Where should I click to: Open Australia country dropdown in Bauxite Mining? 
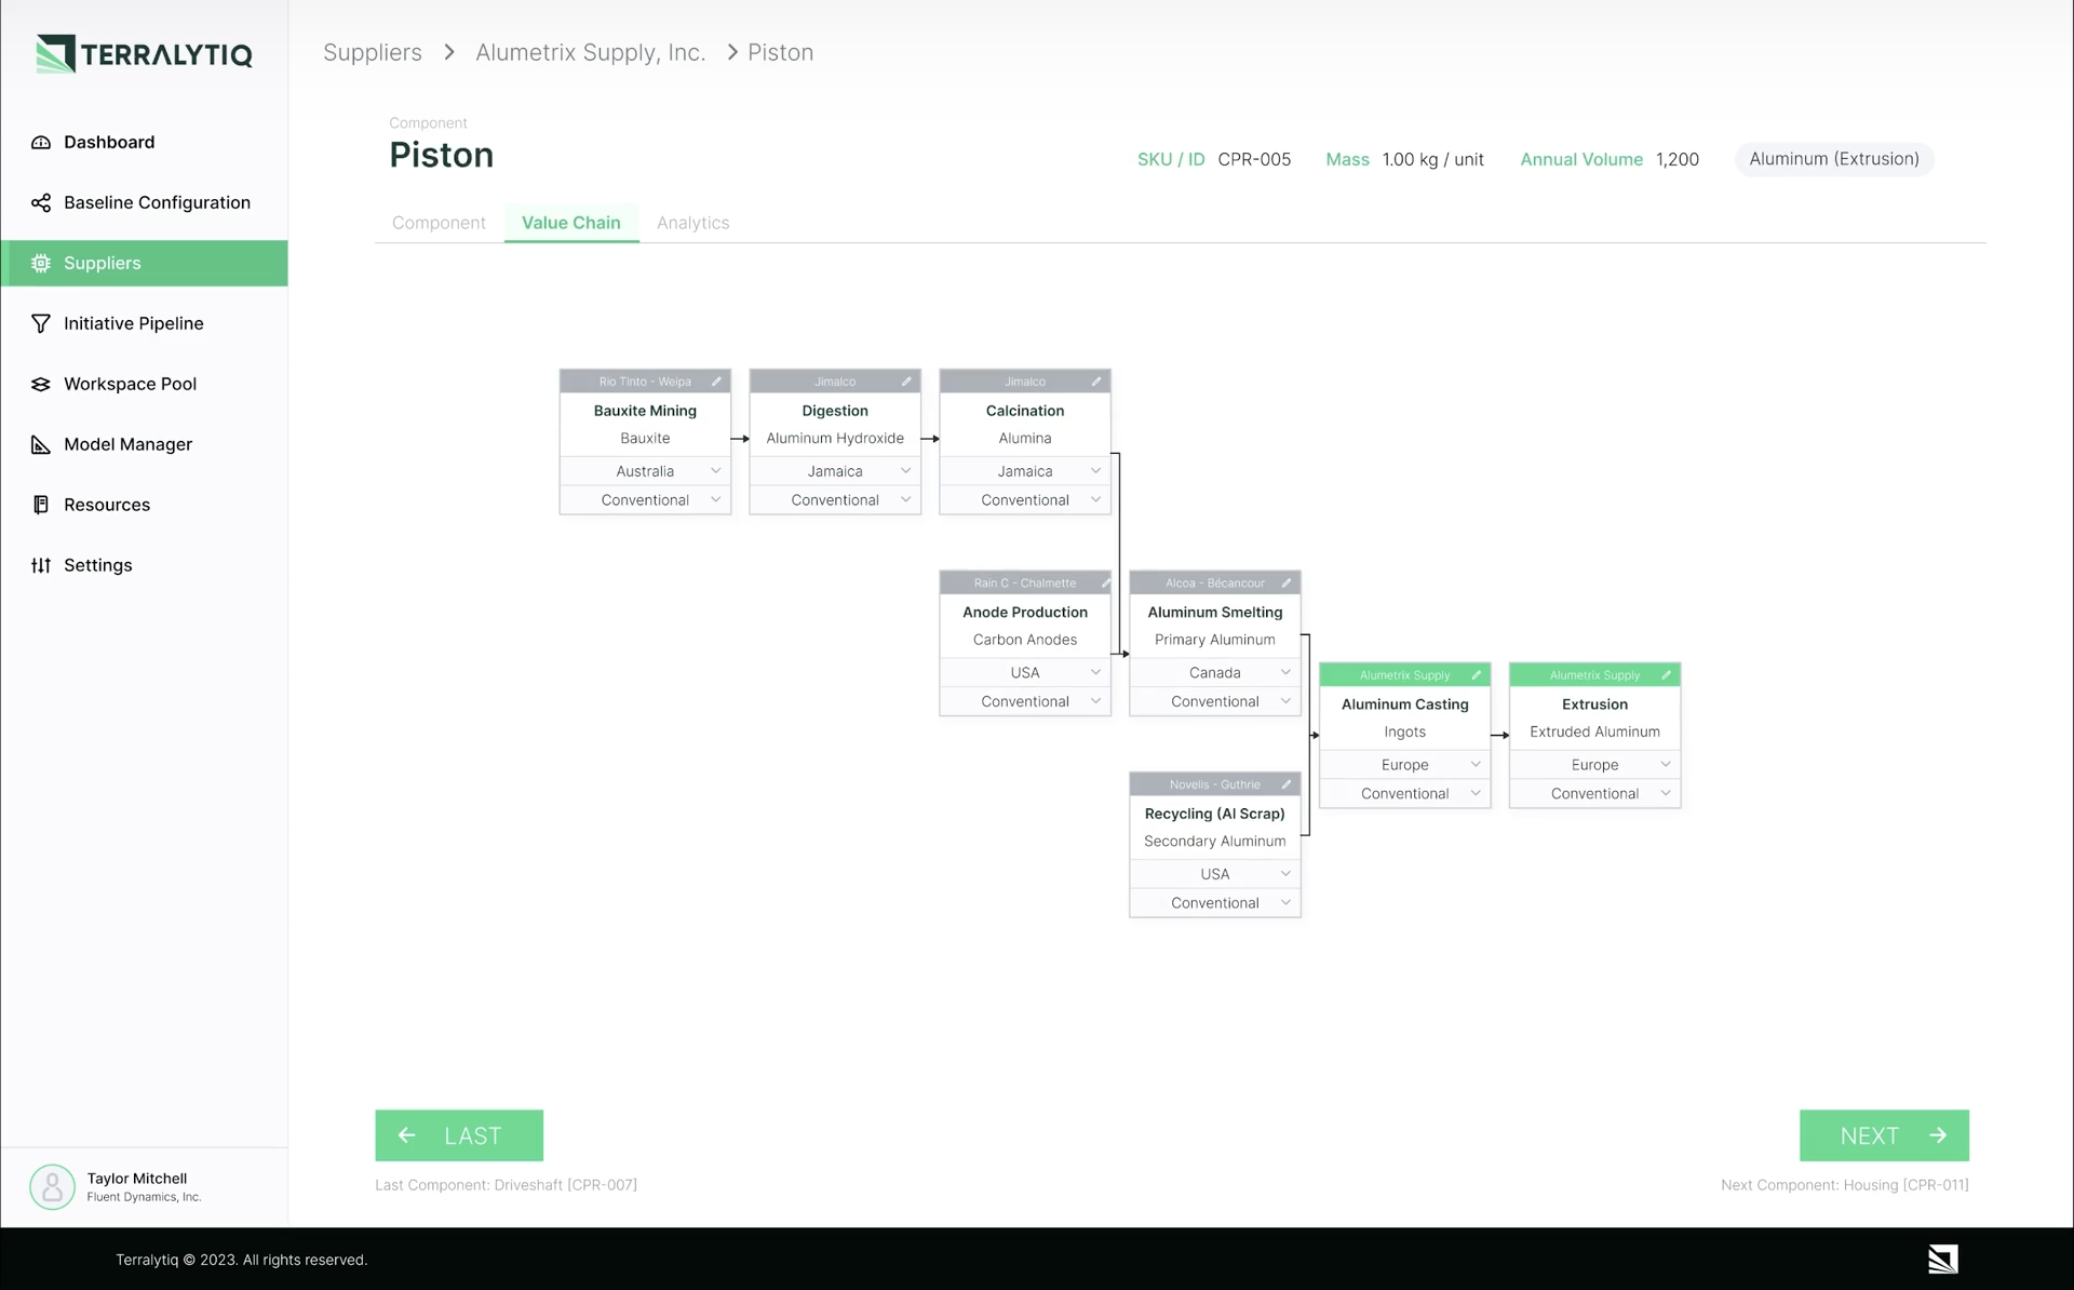[715, 471]
